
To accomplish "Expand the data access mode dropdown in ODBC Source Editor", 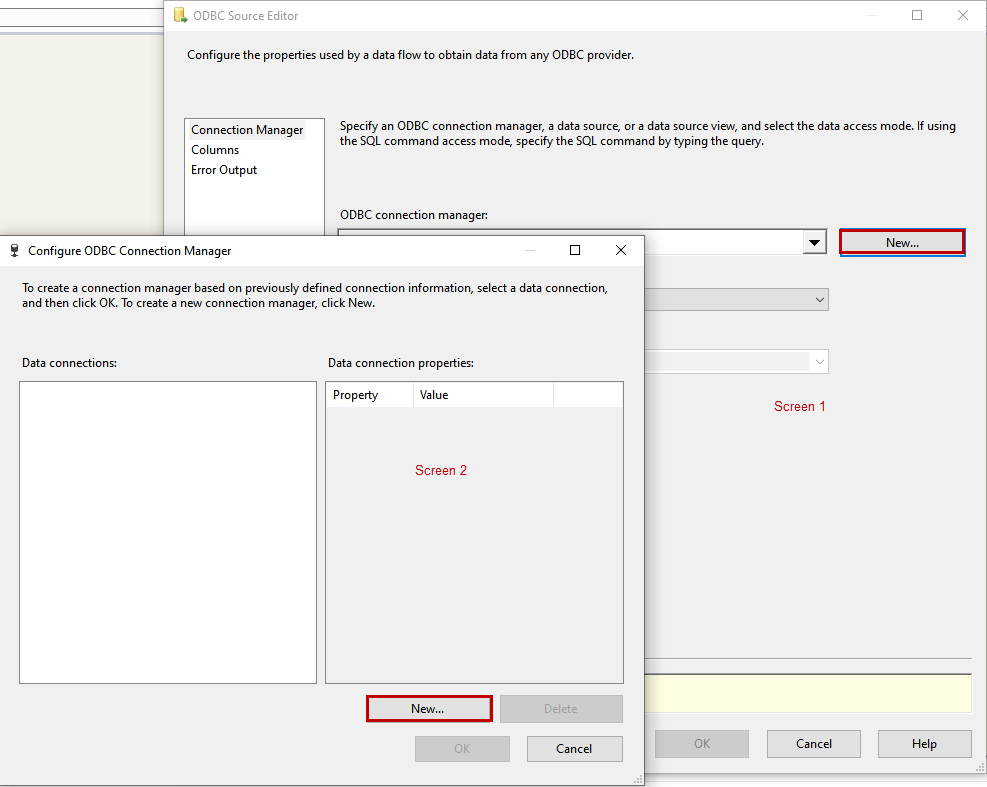I will click(x=820, y=300).
